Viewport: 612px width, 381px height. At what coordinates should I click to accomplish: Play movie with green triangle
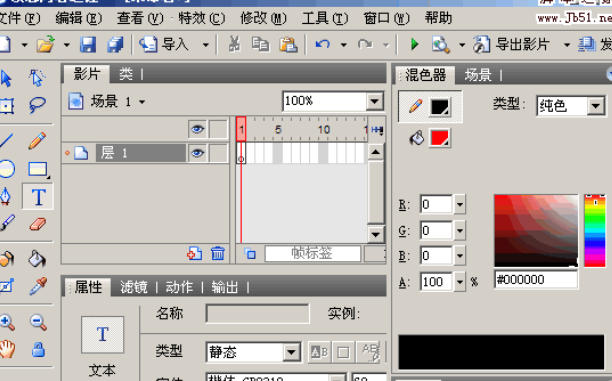point(415,45)
